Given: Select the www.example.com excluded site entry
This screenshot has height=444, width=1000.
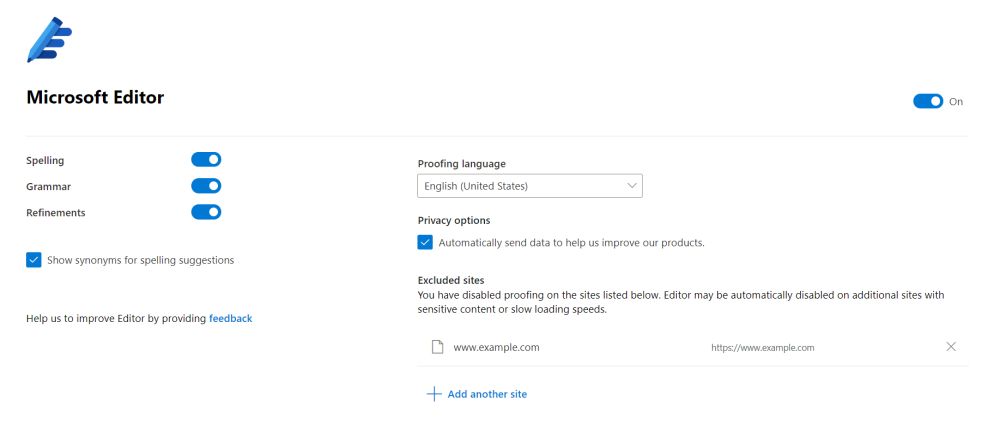Looking at the screenshot, I should (x=693, y=347).
